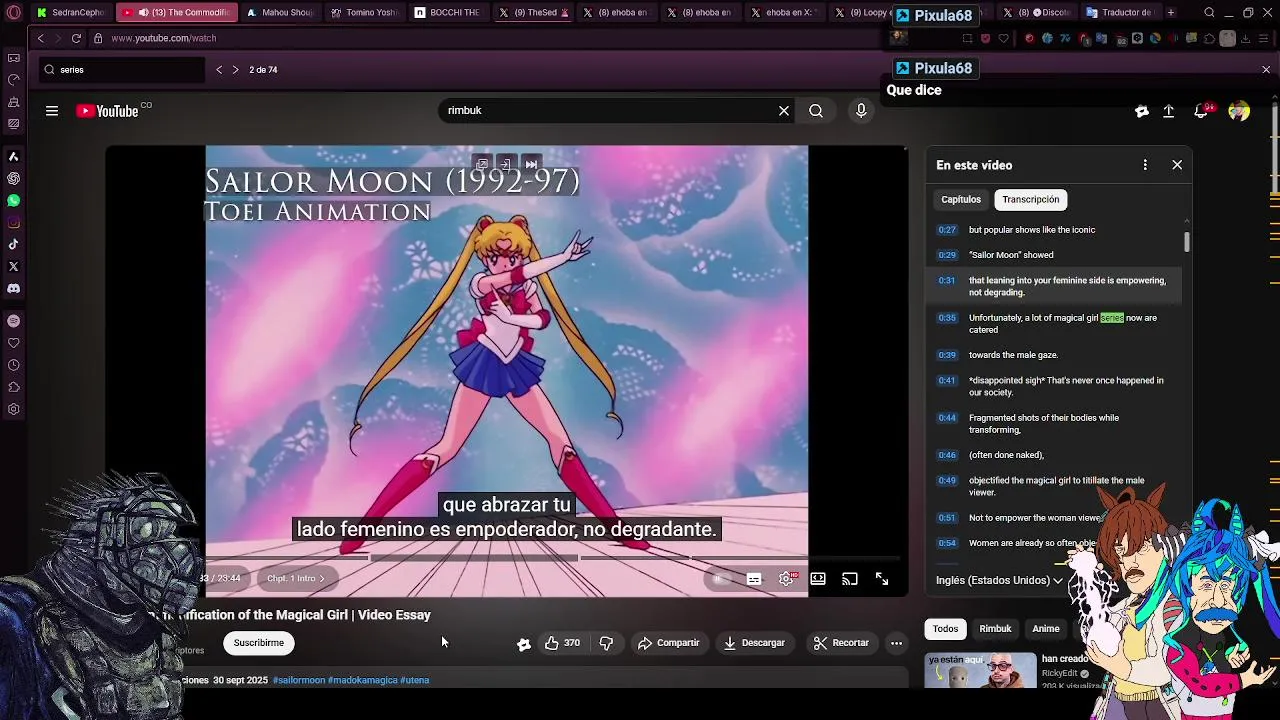Start voice search with the microphone
The height and width of the screenshot is (720, 1280).
861,111
